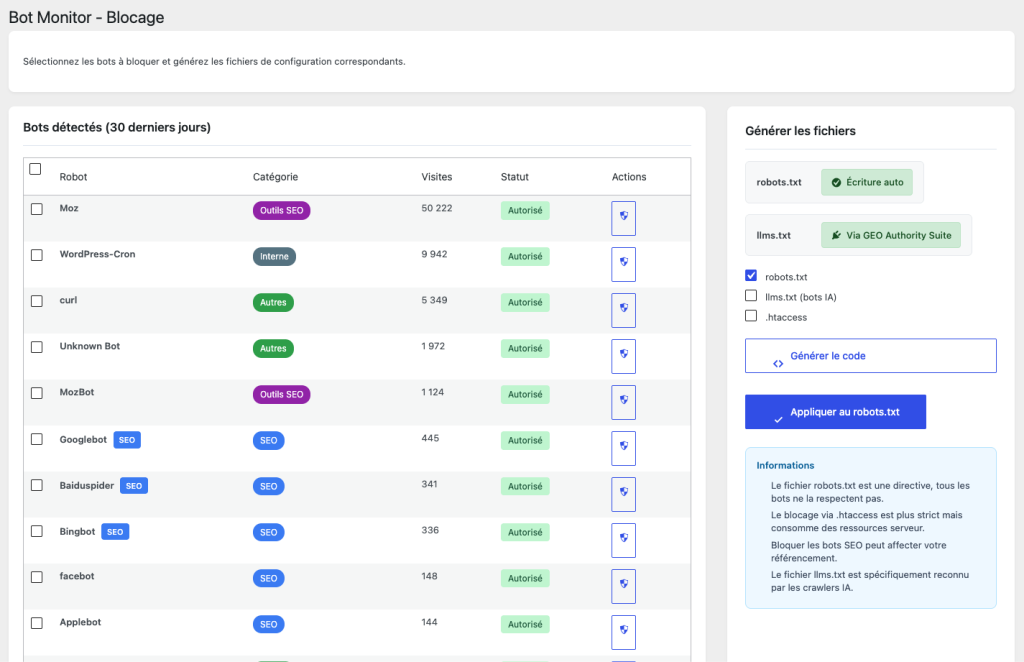This screenshot has height=662, width=1024.
Task: Select the Applebot checkbox
Action: tap(37, 623)
